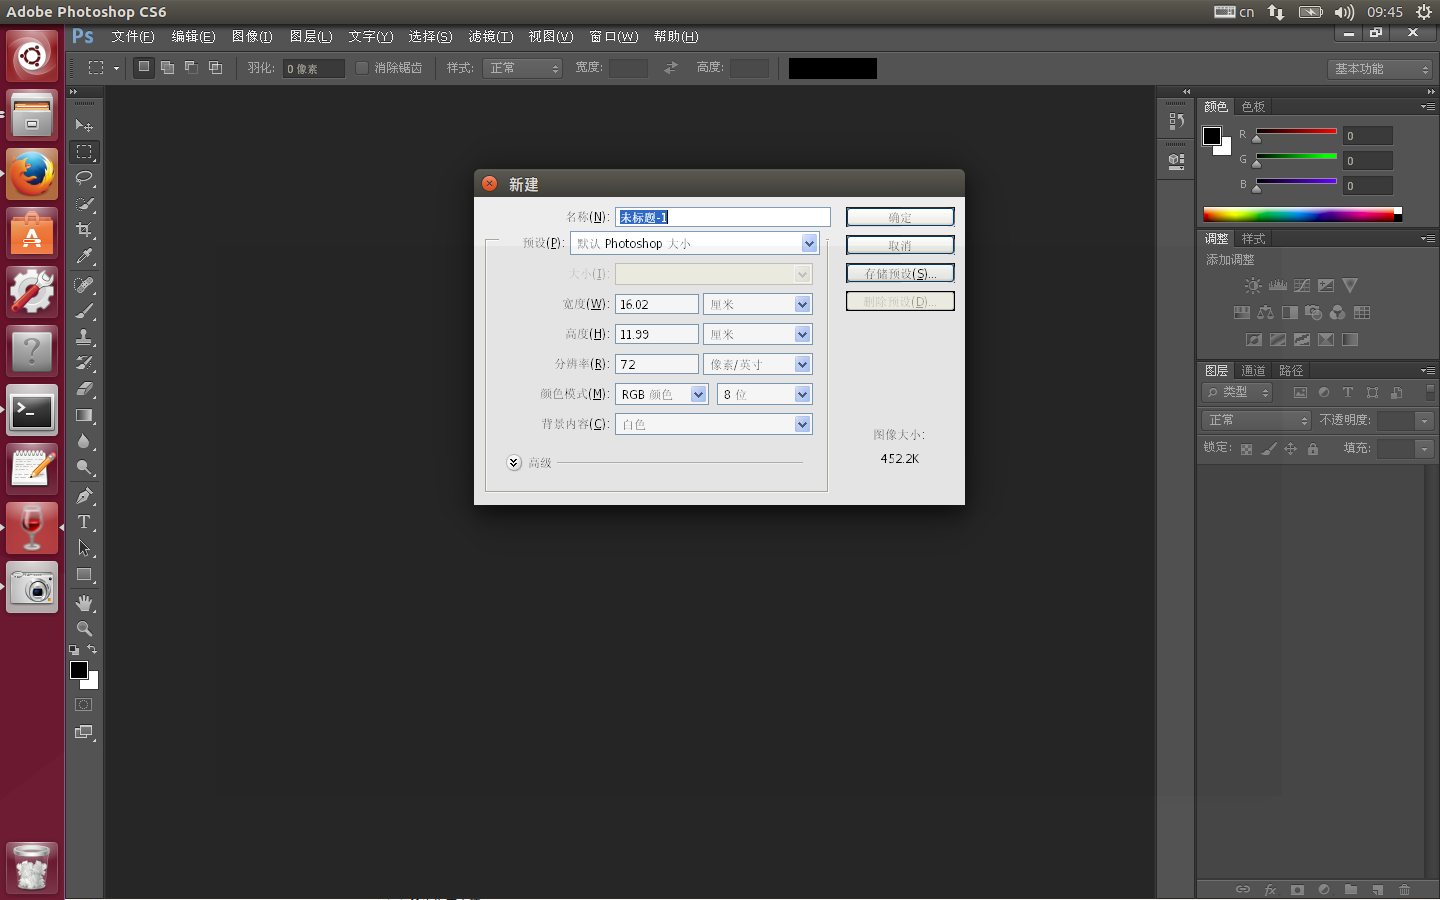Select the Blur tool

pos(84,441)
